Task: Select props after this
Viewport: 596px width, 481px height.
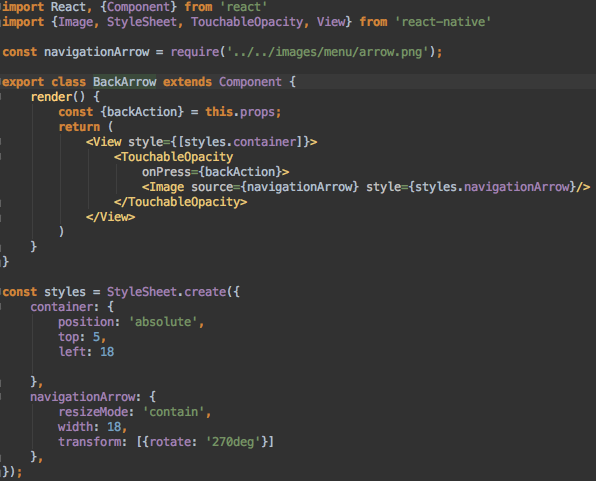Action: pyautogui.click(x=257, y=113)
